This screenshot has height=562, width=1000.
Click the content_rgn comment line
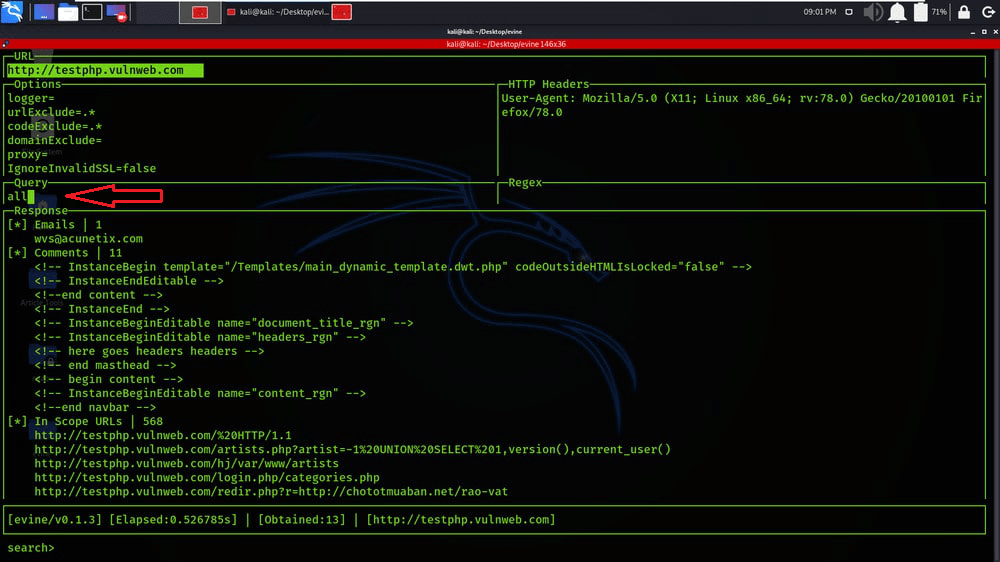(x=200, y=393)
